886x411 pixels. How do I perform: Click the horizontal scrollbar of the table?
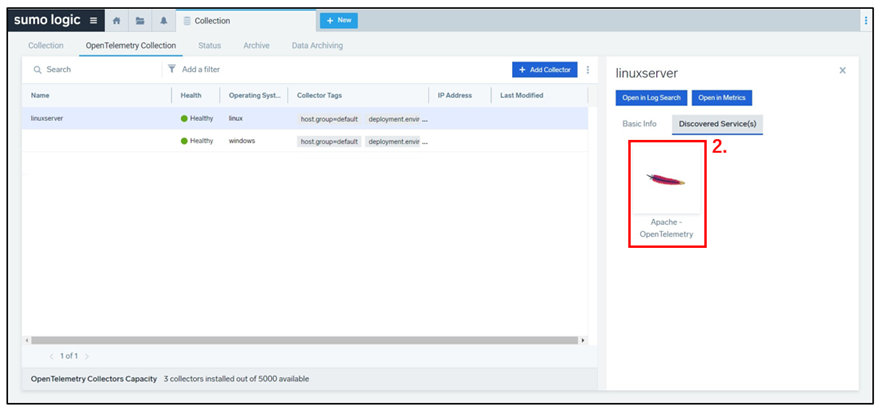point(305,341)
